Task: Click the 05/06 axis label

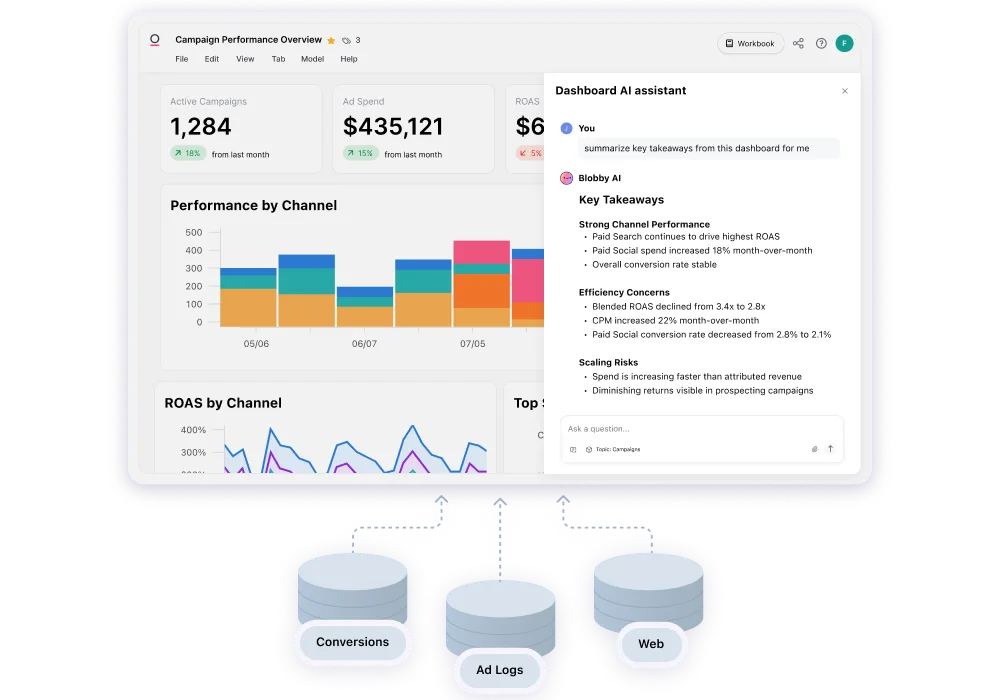Action: pyautogui.click(x=256, y=344)
